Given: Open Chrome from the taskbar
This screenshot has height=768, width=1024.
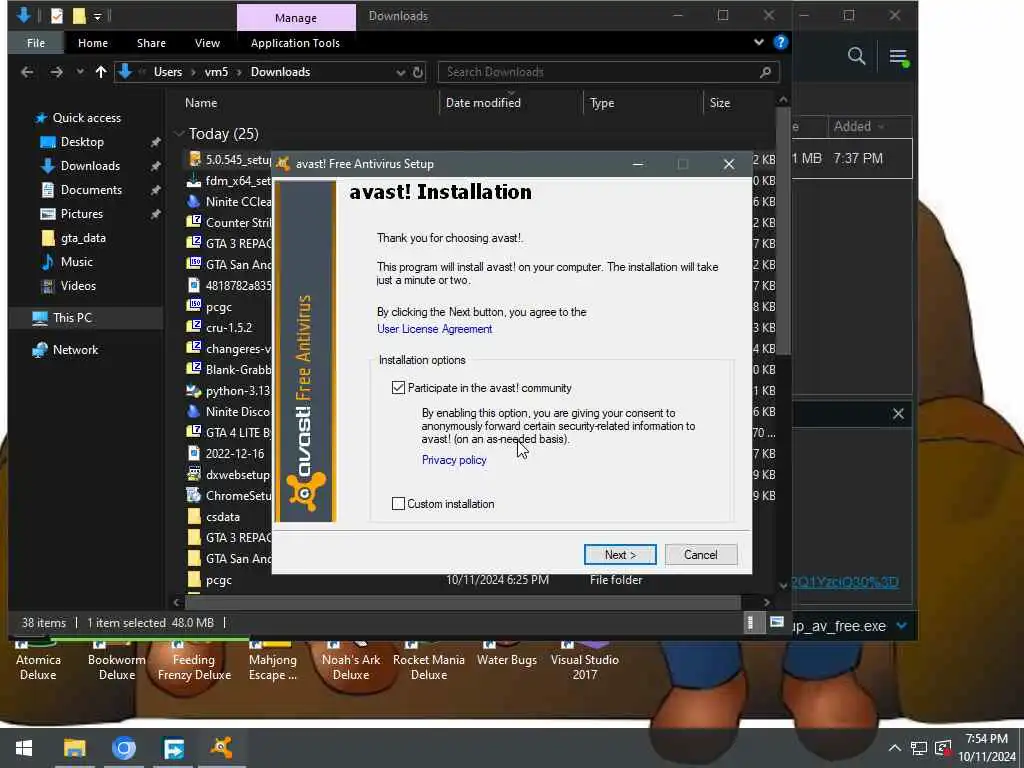Looking at the screenshot, I should pyautogui.click(x=123, y=748).
